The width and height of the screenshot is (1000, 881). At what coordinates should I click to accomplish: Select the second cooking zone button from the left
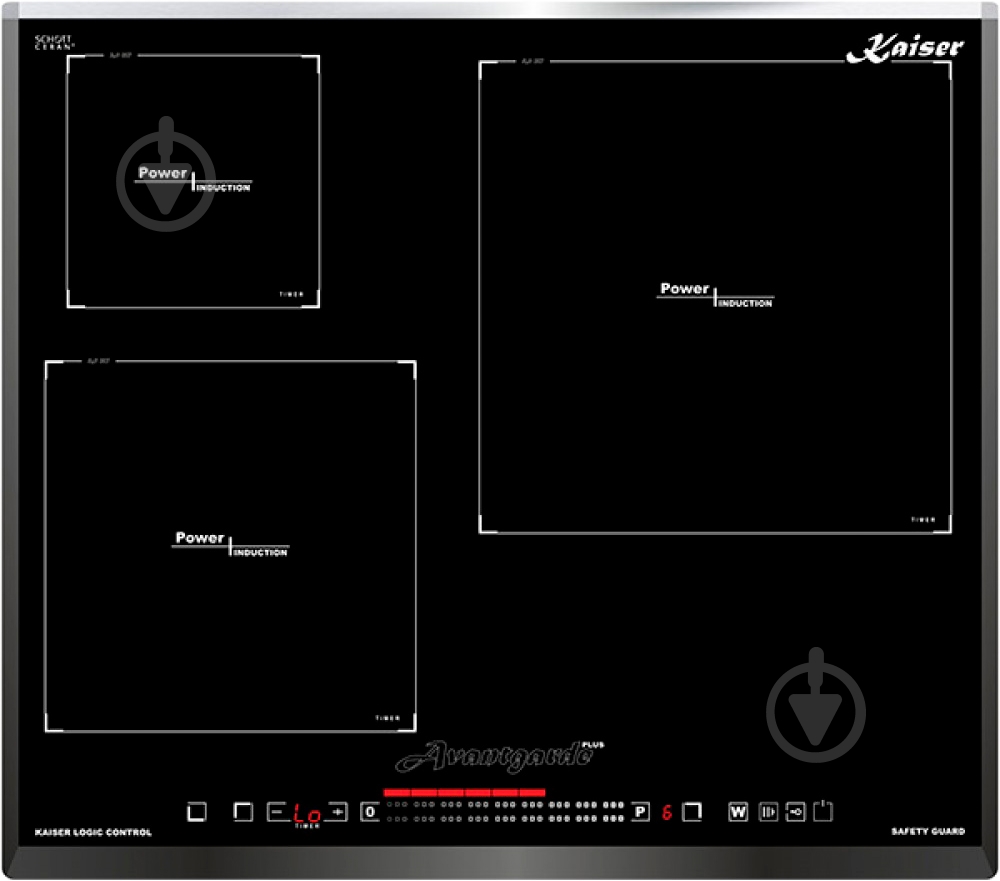coord(243,811)
